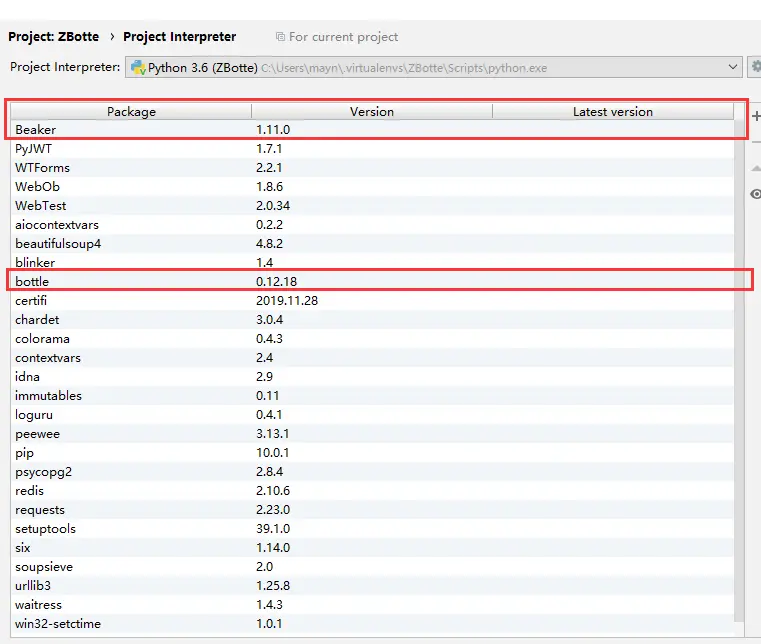
Task: Click the Latest version column header
Action: 612,112
